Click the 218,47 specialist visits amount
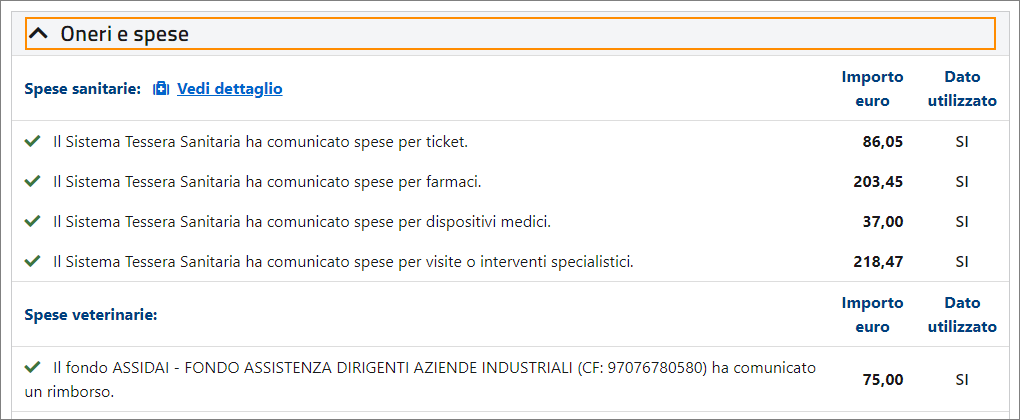Viewport: 1020px width, 420px height. tap(879, 262)
